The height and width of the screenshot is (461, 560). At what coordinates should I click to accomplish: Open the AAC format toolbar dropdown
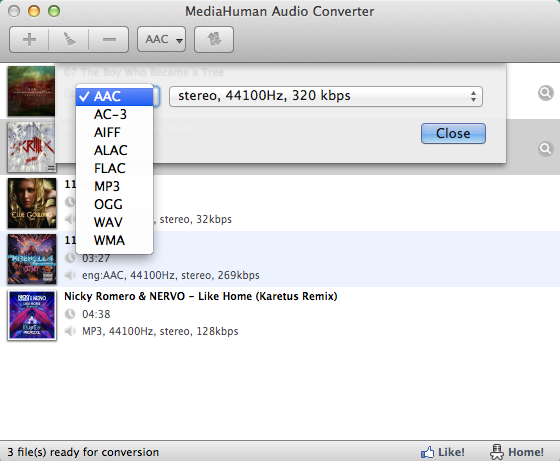tap(161, 39)
